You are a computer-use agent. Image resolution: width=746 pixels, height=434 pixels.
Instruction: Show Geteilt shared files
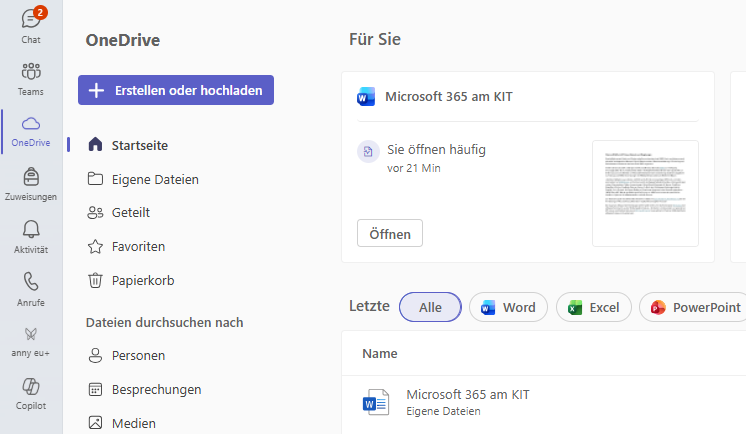tap(130, 212)
